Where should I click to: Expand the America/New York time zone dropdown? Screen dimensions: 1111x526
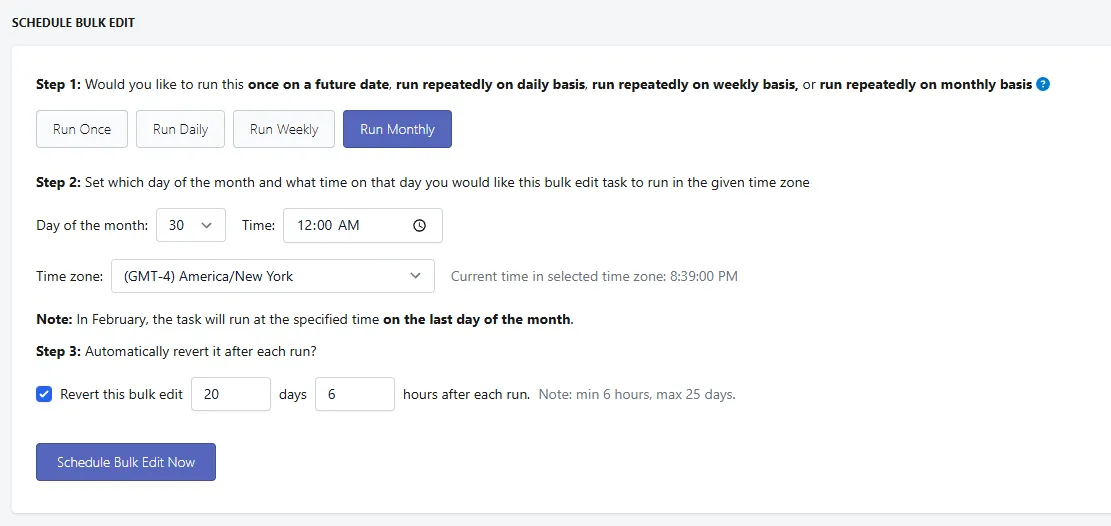point(273,276)
